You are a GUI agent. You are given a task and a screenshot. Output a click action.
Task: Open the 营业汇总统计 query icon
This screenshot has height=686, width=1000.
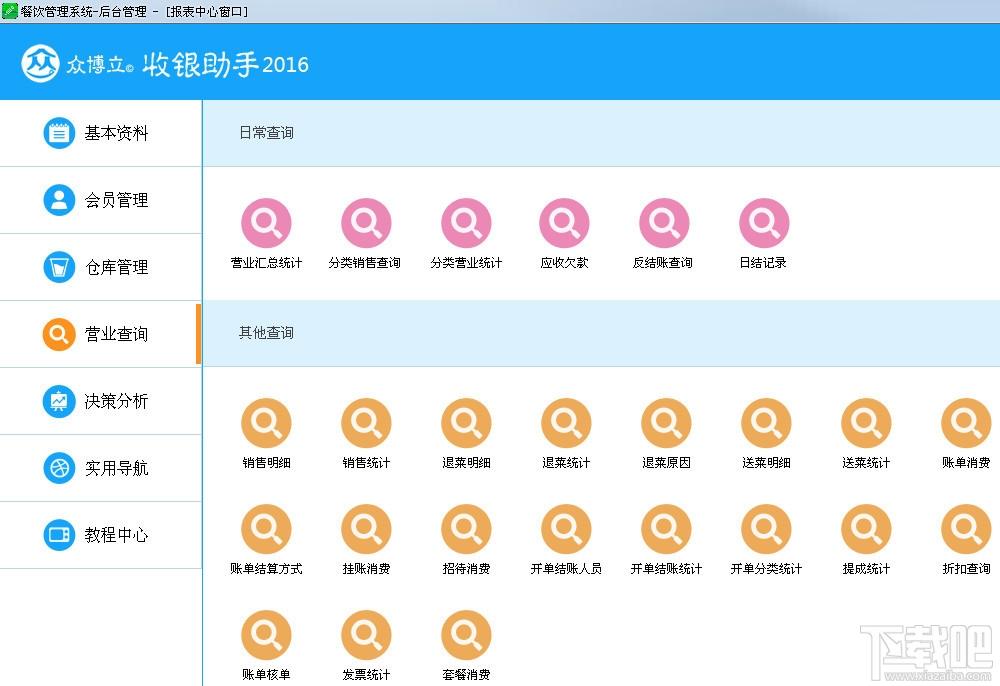coord(266,223)
